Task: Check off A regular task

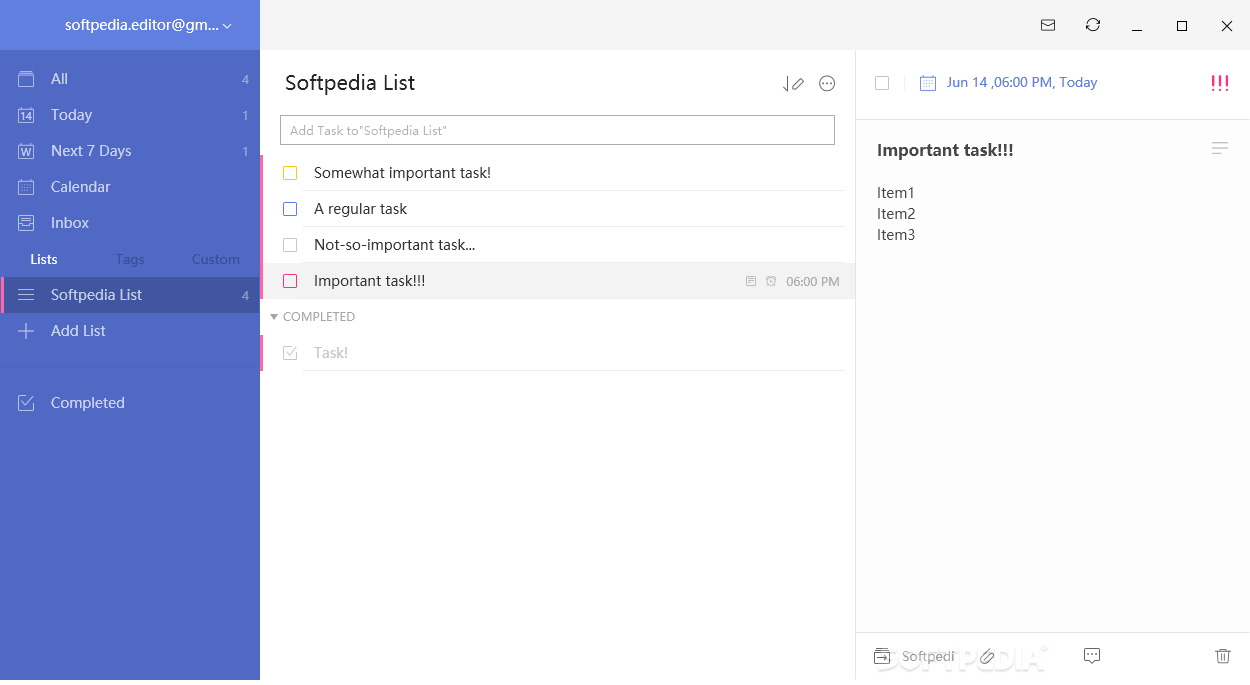Action: (x=290, y=209)
